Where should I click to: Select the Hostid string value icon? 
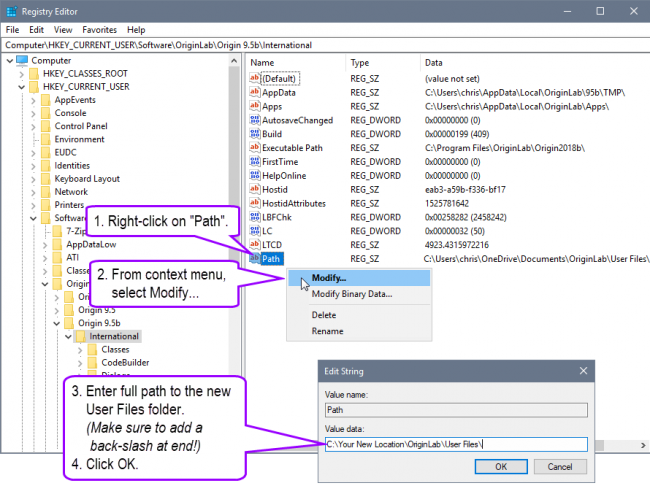(x=254, y=189)
